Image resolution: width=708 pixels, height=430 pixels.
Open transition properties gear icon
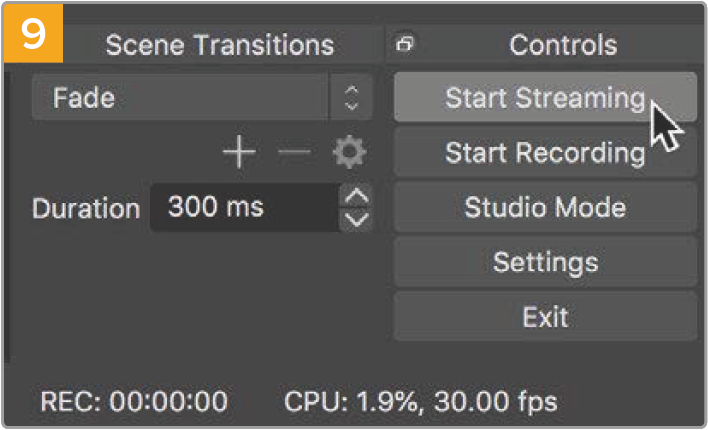coord(349,152)
